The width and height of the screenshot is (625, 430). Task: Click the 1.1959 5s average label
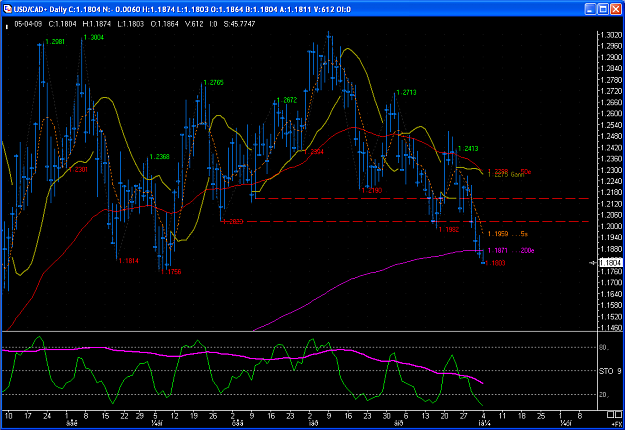[508, 234]
